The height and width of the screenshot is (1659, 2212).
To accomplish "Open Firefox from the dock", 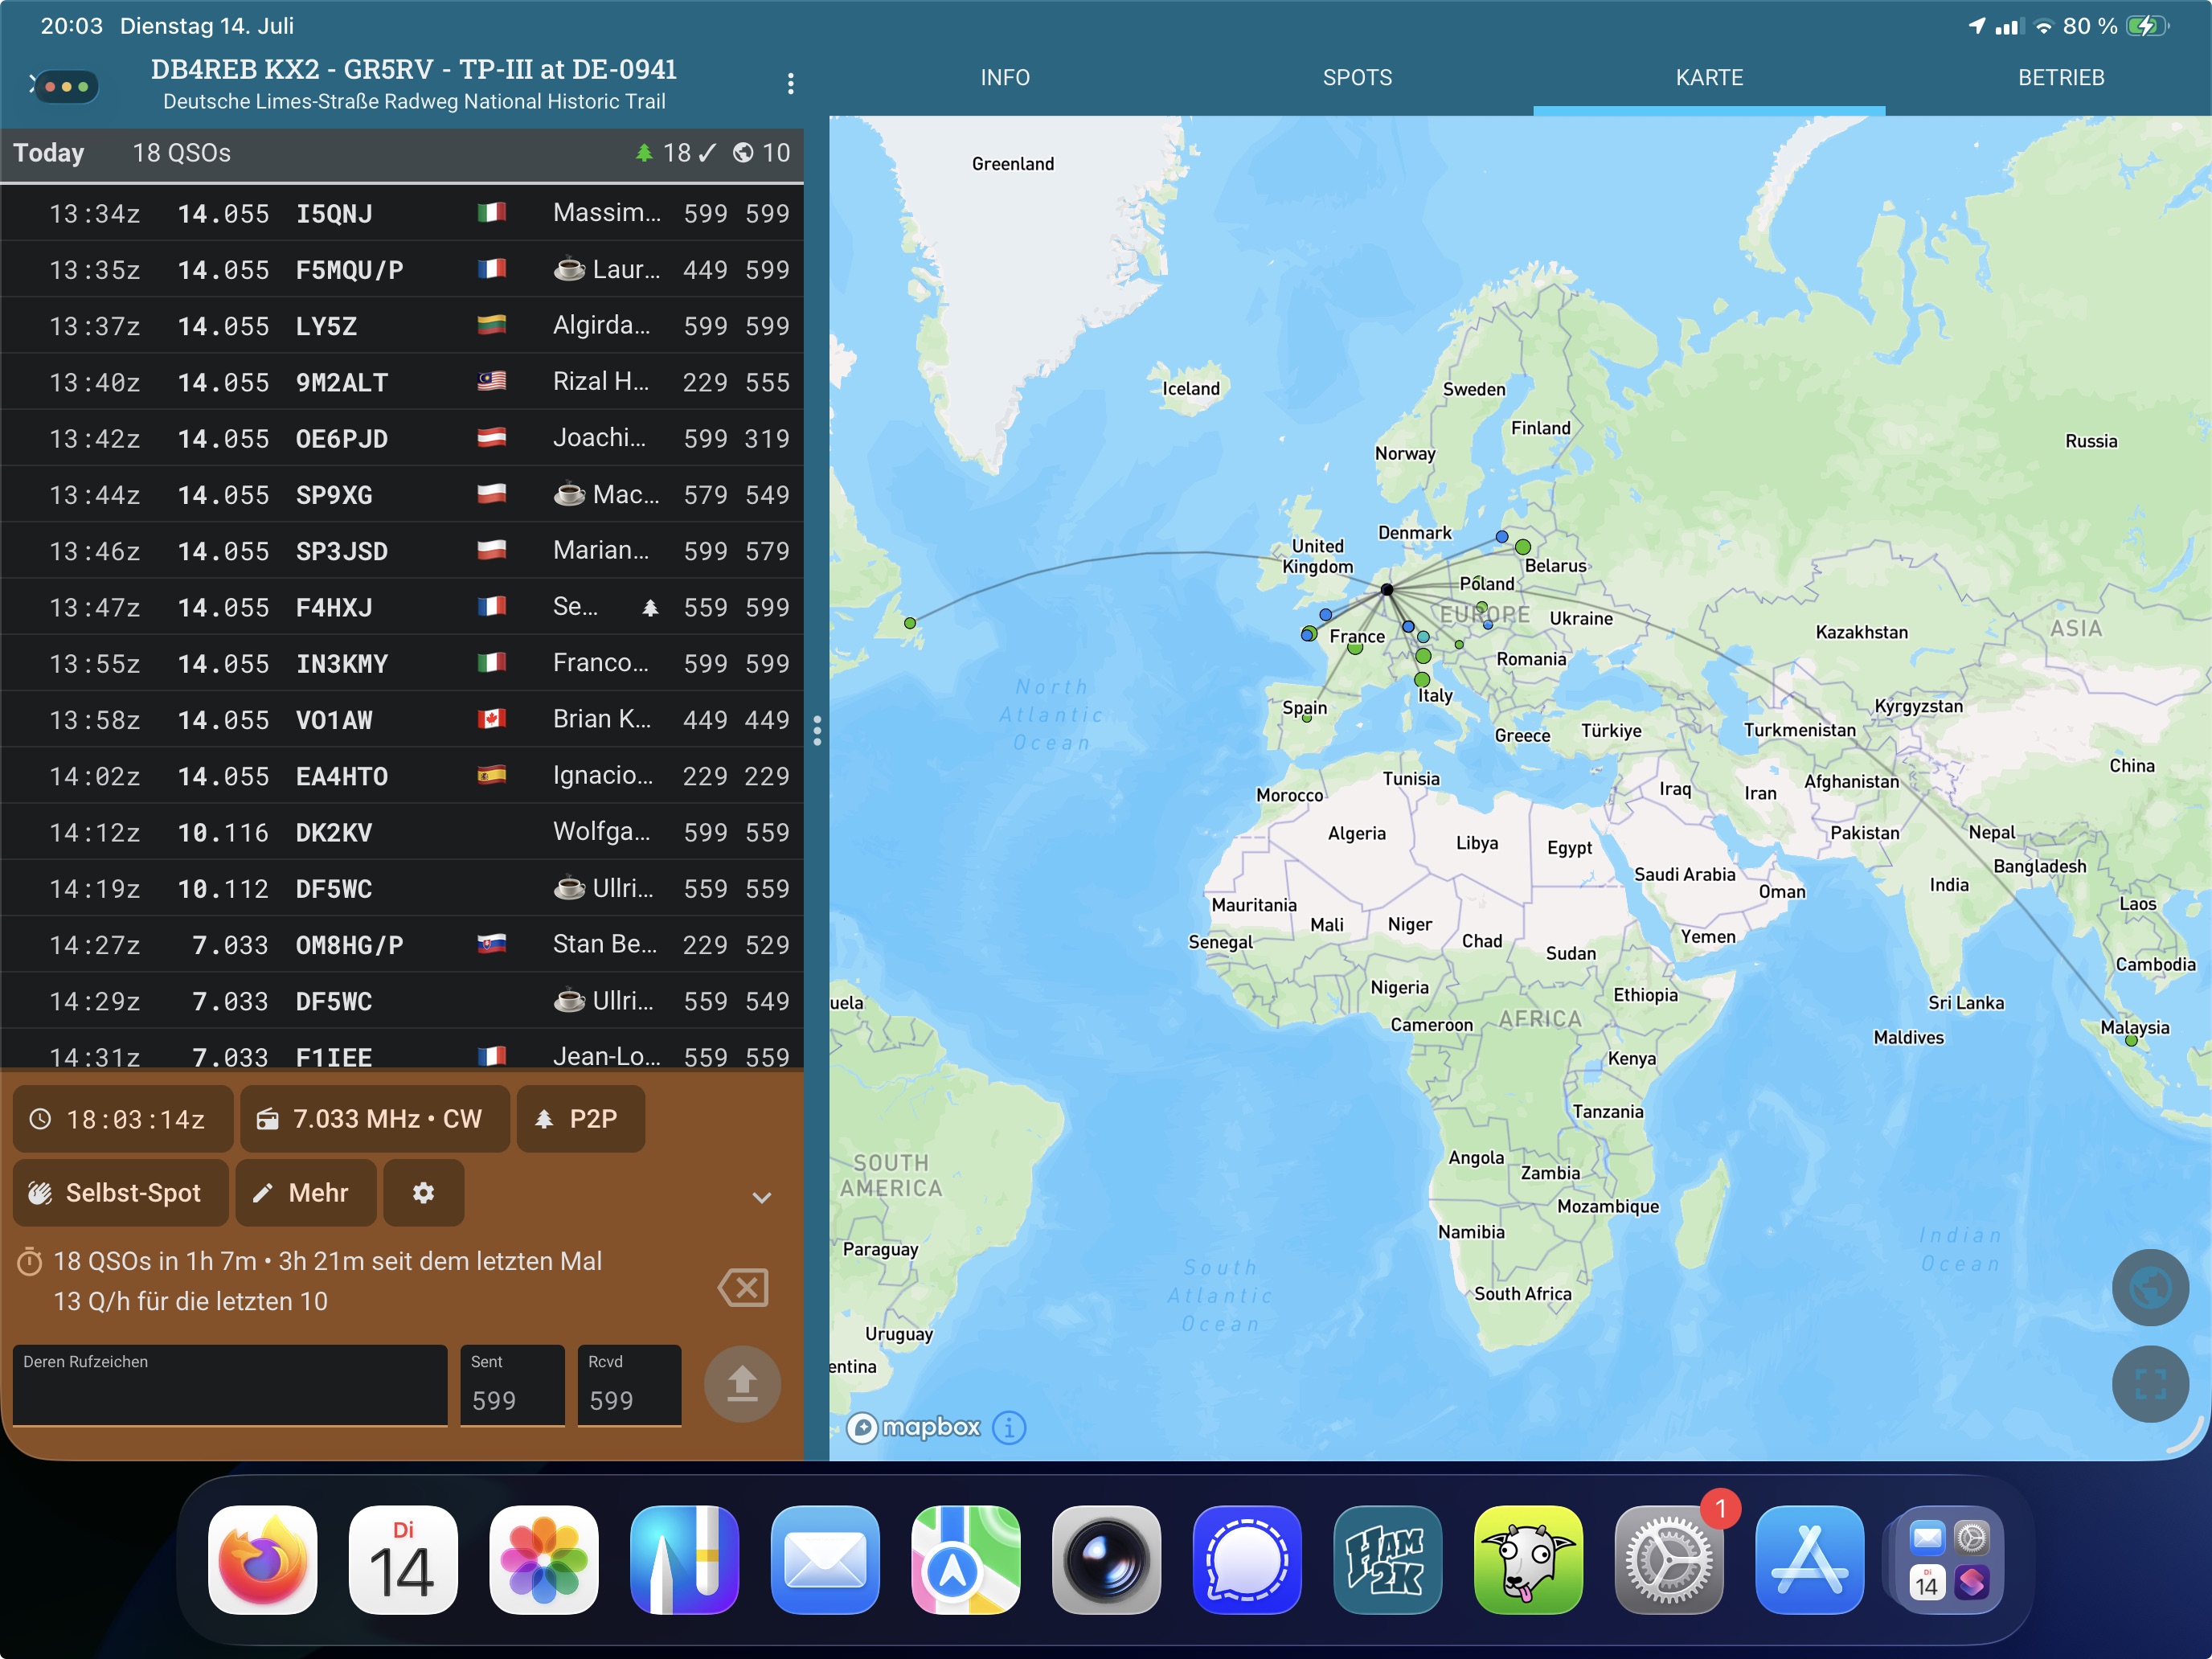I will [x=263, y=1560].
